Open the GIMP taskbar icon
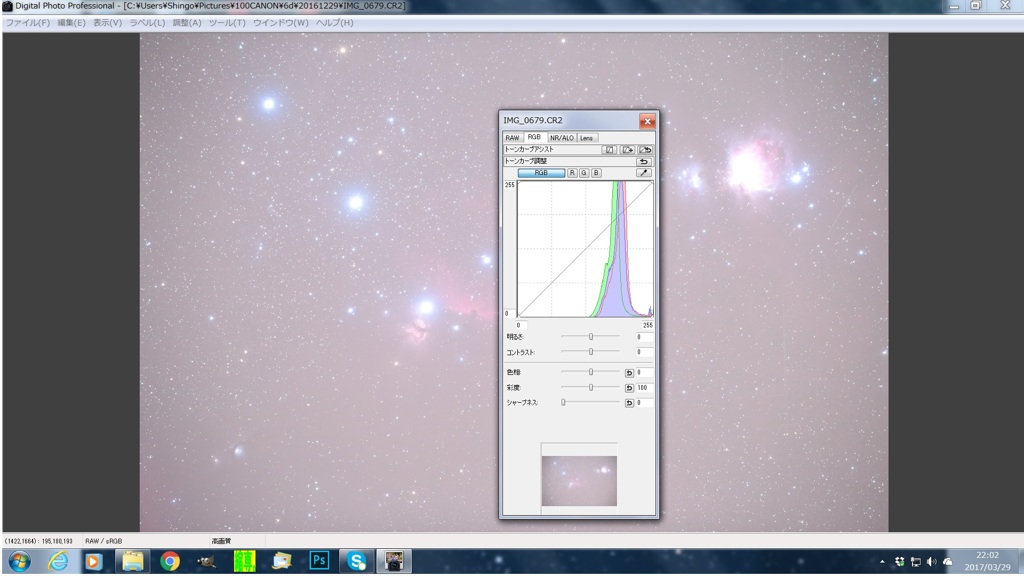Screen dimensions: 1024x576 pos(206,562)
